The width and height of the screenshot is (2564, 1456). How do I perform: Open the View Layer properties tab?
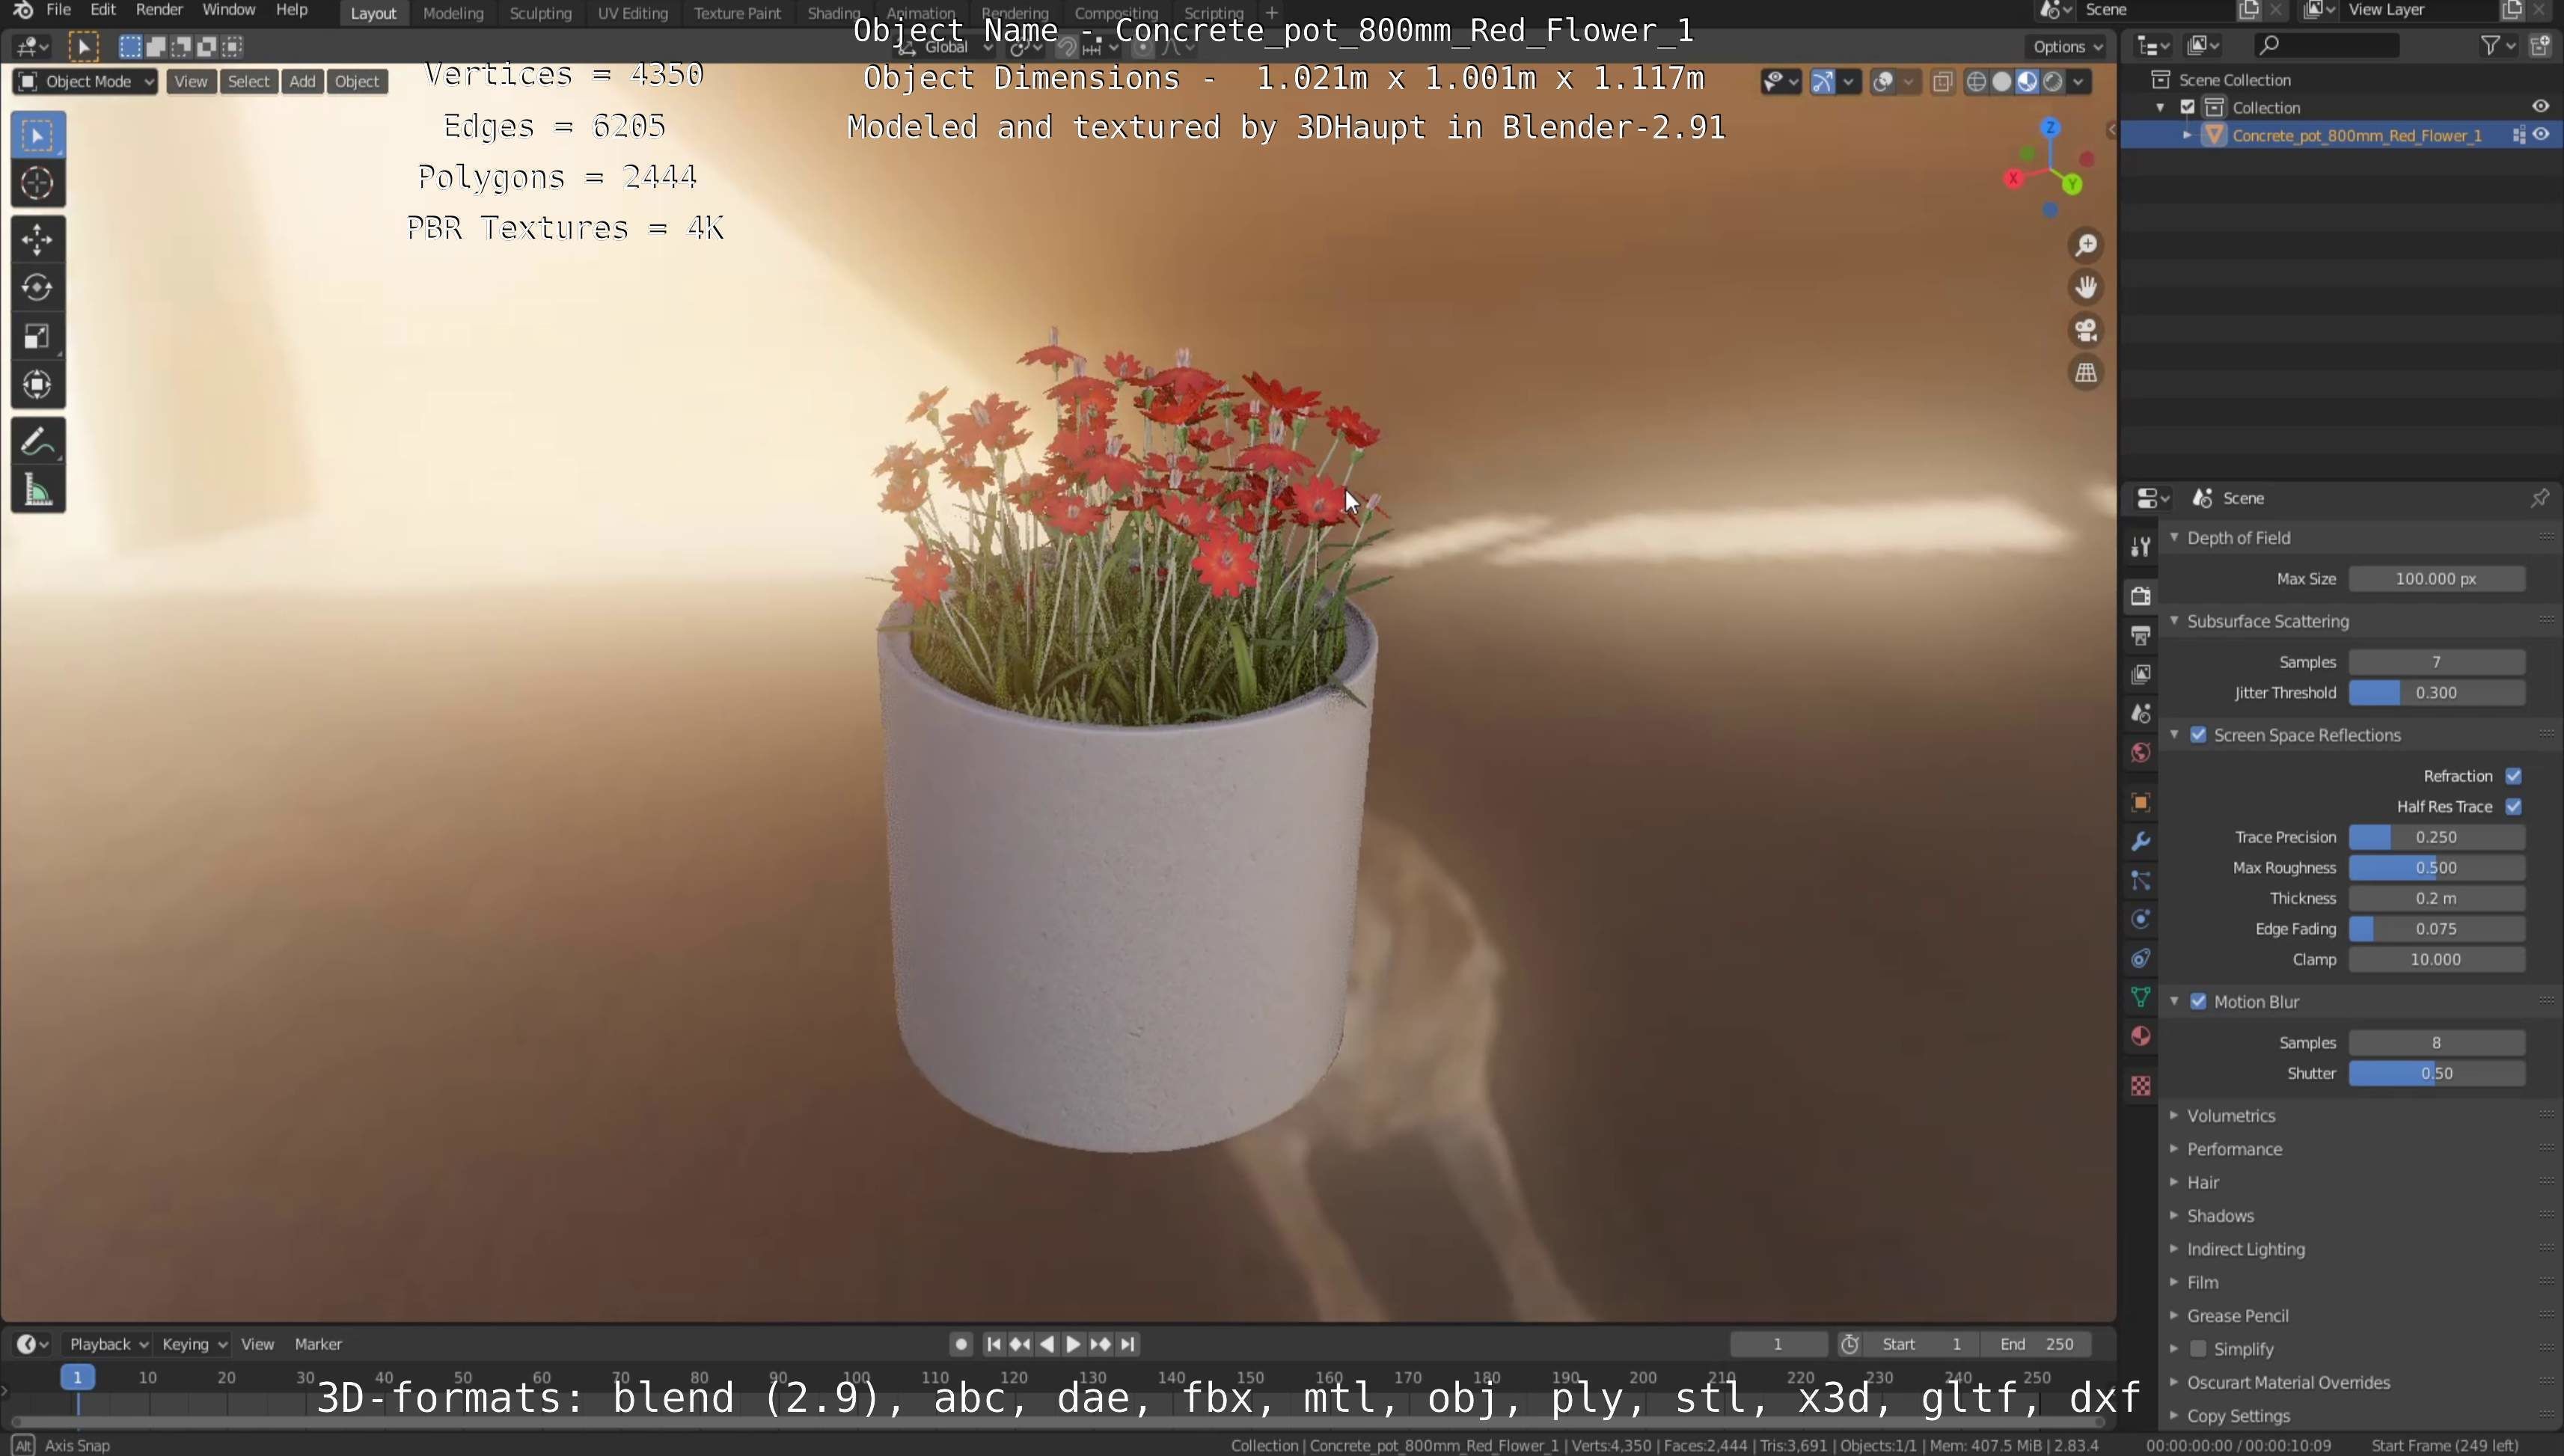(x=2140, y=674)
